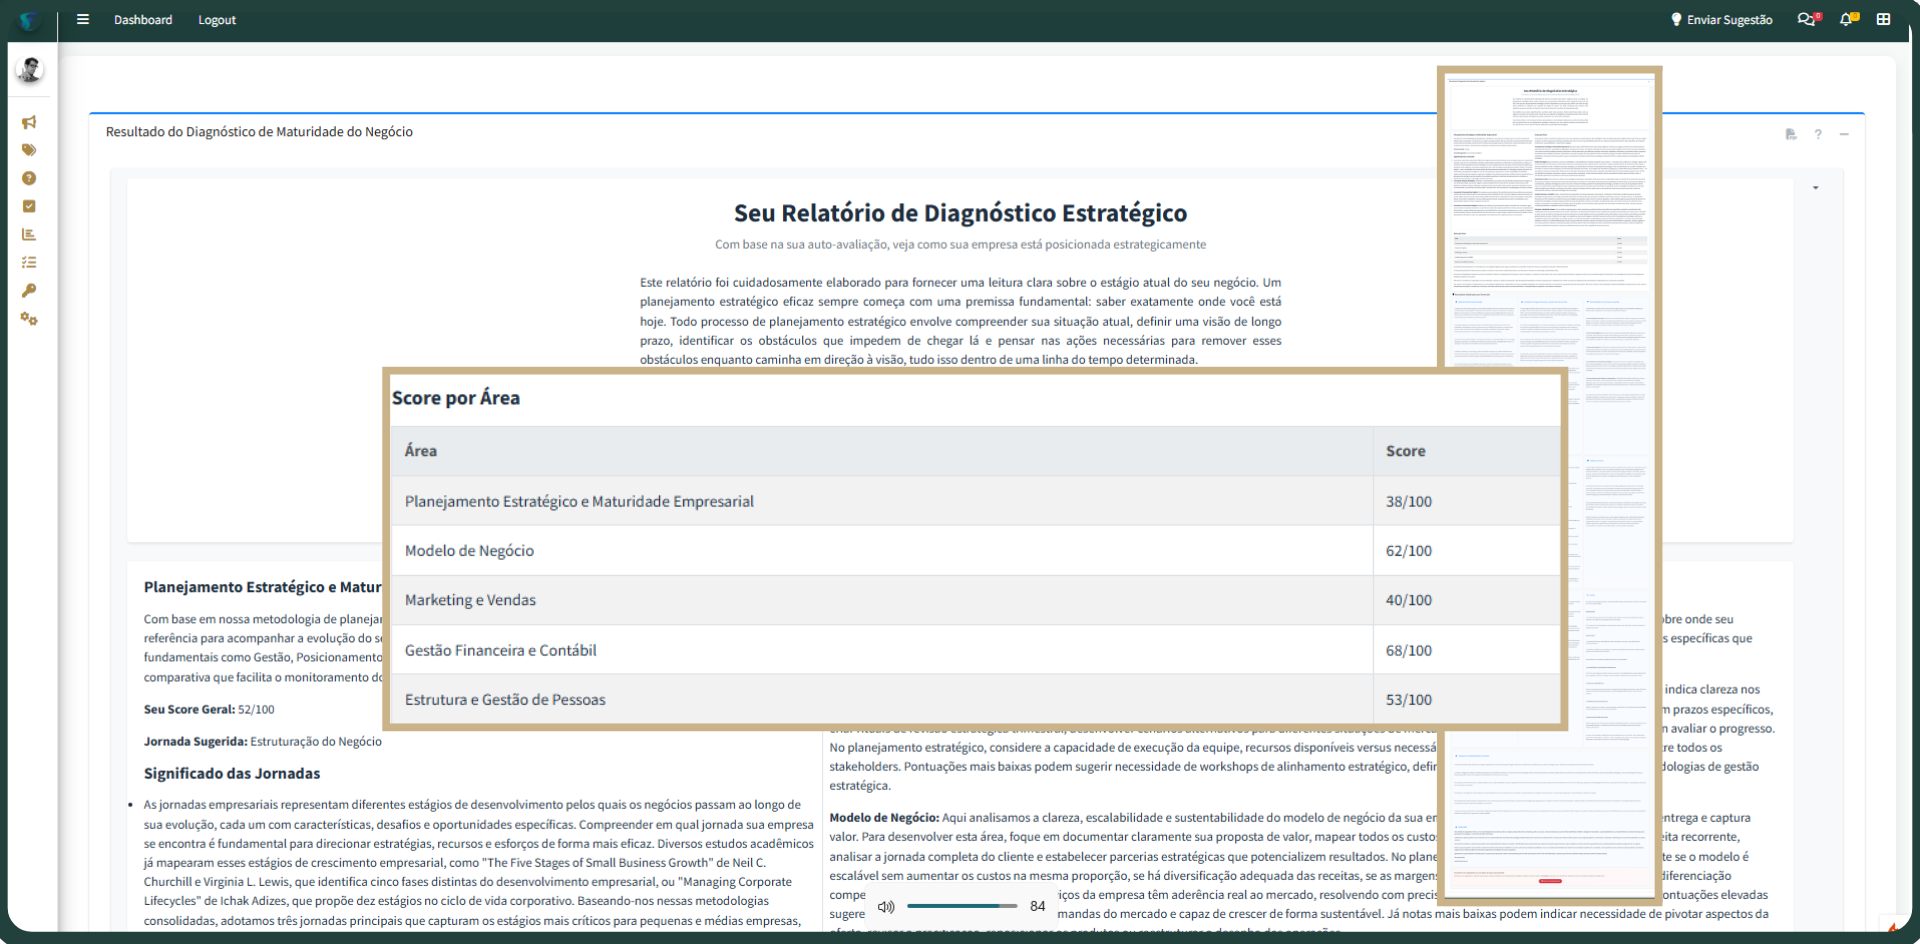Open the grid apps icon in top bar

point(1883,19)
